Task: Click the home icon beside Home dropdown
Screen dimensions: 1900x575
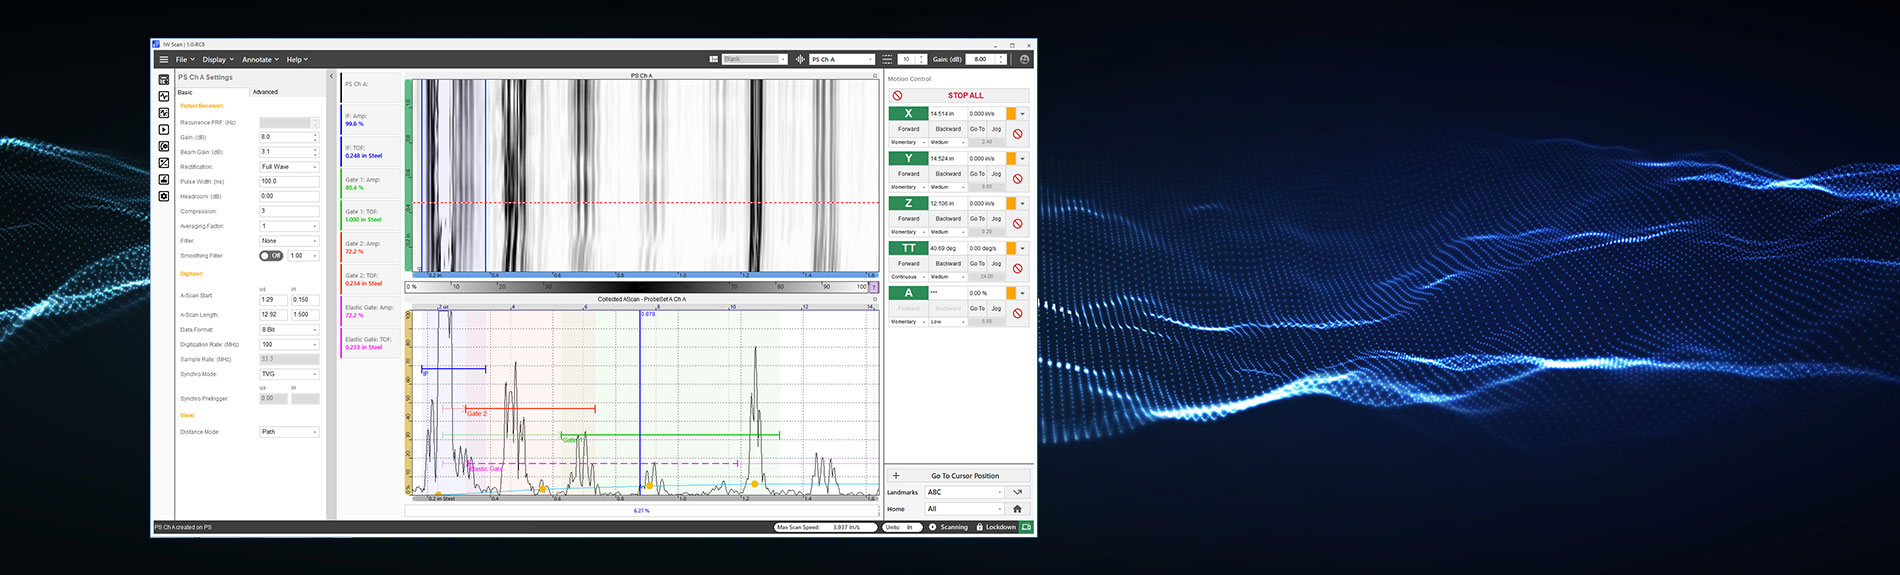Action: click(x=1017, y=509)
